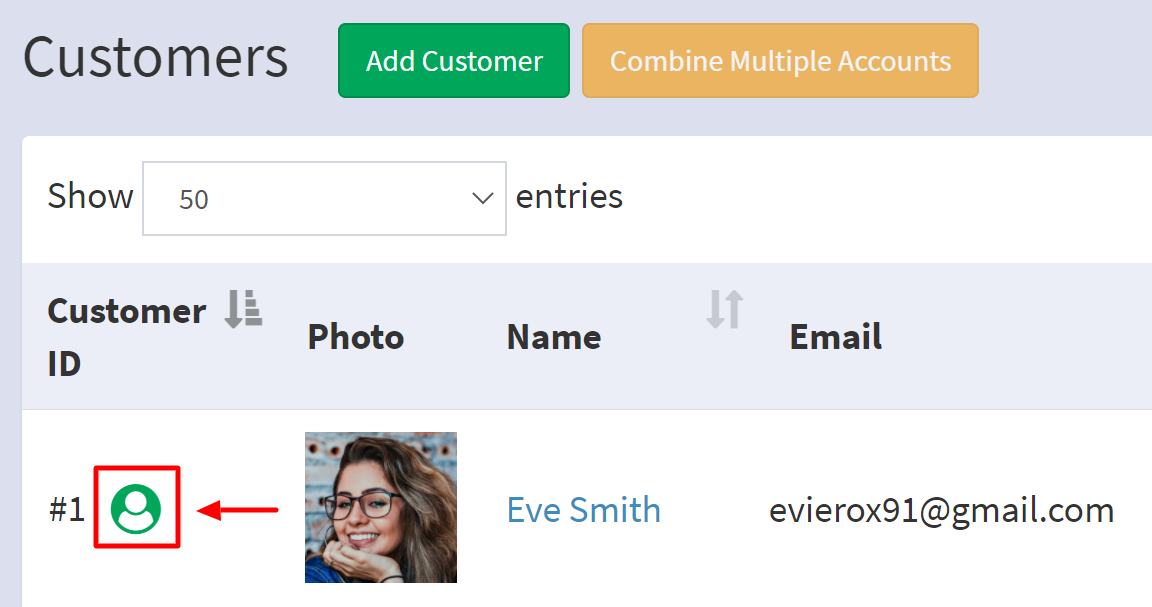Sort by Customer ID using sort icon
The image size is (1152, 607).
pos(243,309)
